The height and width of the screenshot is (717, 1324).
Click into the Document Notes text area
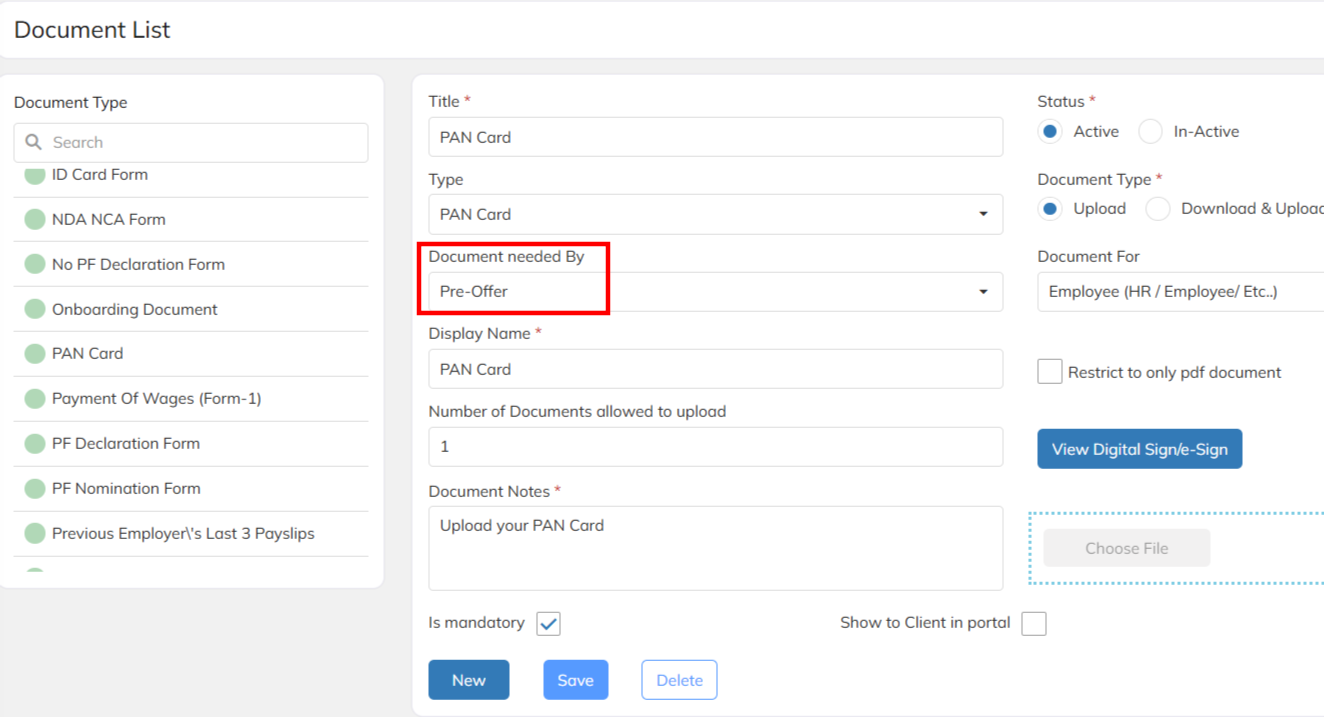[x=715, y=548]
